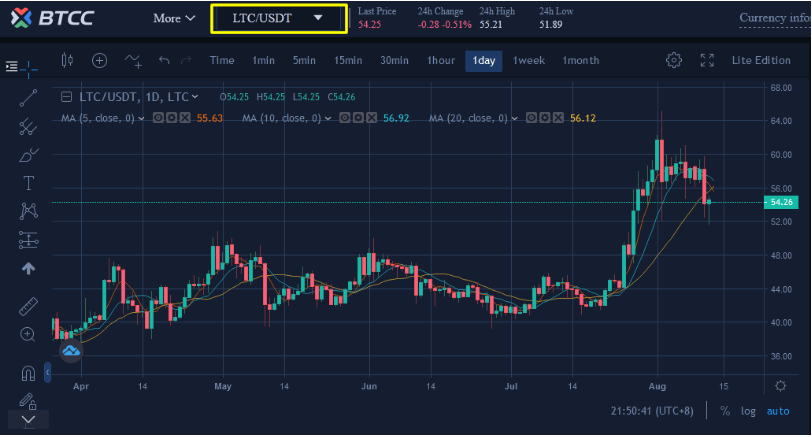Select the price range projection tool
Image resolution: width=812 pixels, height=437 pixels.
pyautogui.click(x=28, y=240)
